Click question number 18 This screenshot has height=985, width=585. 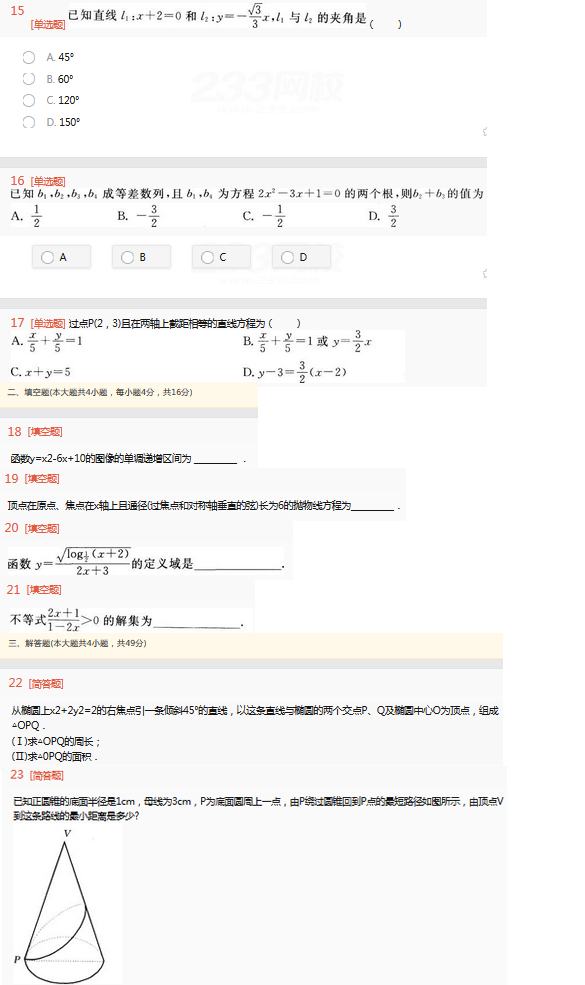click(x=14, y=432)
